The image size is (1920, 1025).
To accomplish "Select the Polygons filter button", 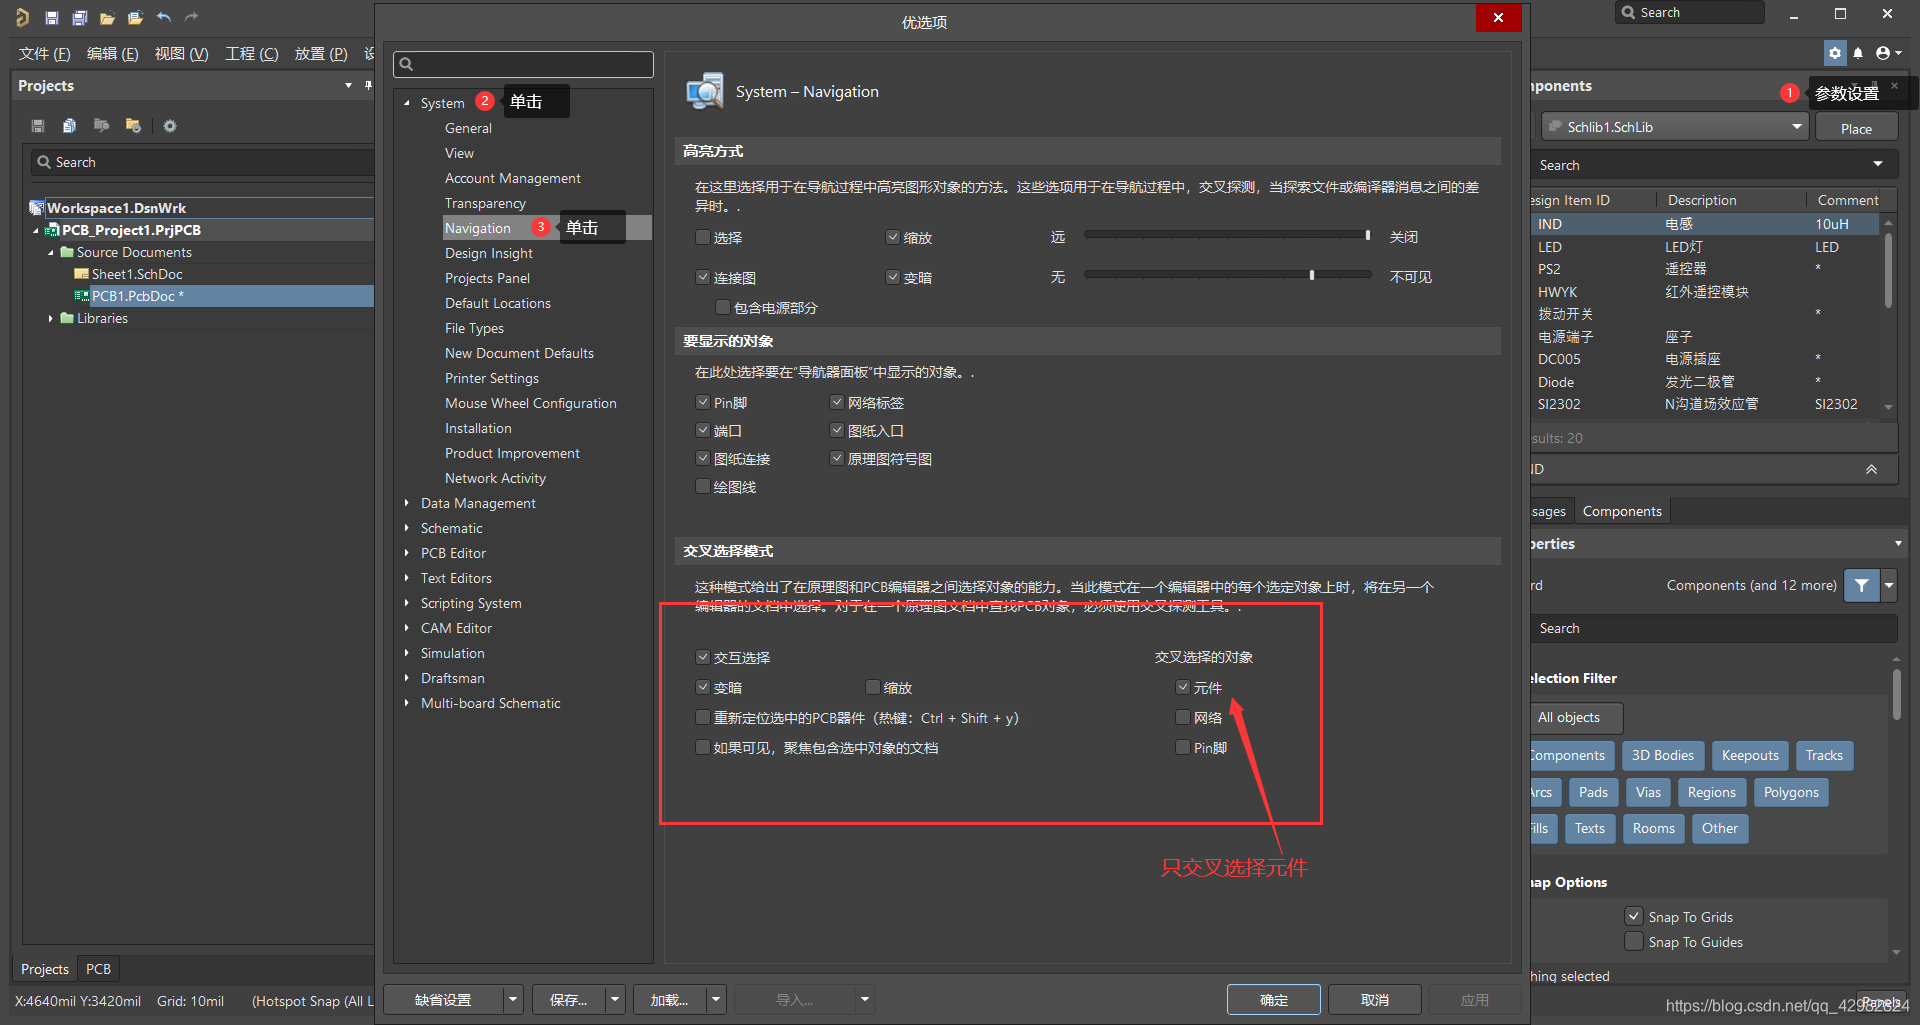I will [1791, 792].
